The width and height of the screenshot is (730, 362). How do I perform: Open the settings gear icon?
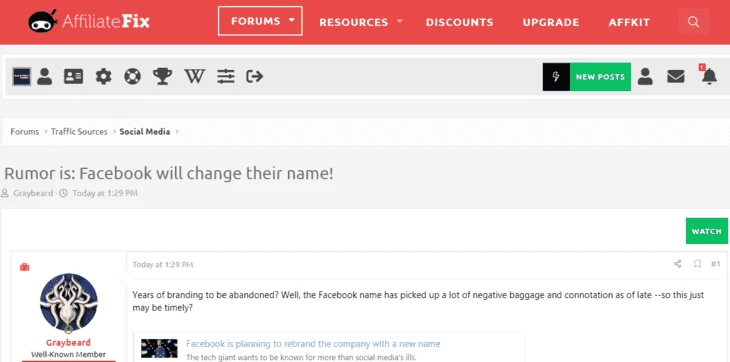pyautogui.click(x=103, y=76)
